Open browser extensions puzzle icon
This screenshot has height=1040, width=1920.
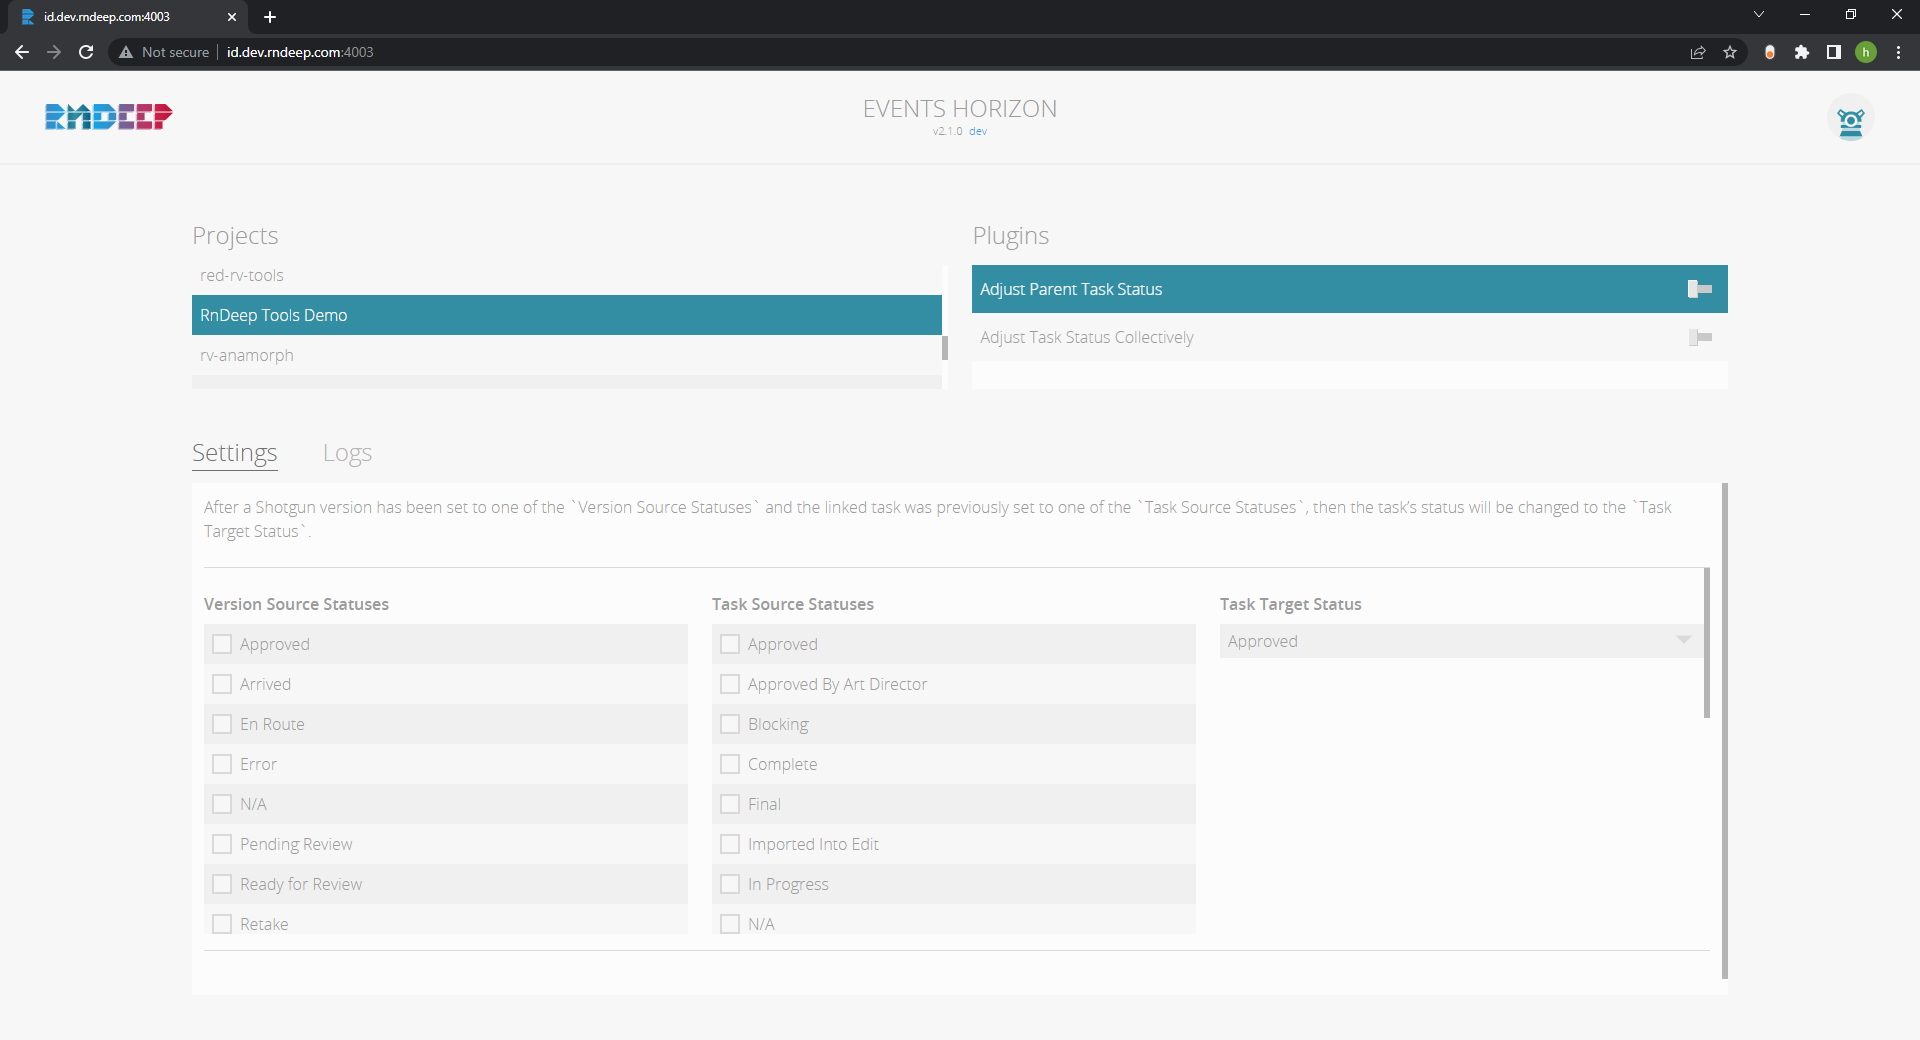[x=1802, y=52]
